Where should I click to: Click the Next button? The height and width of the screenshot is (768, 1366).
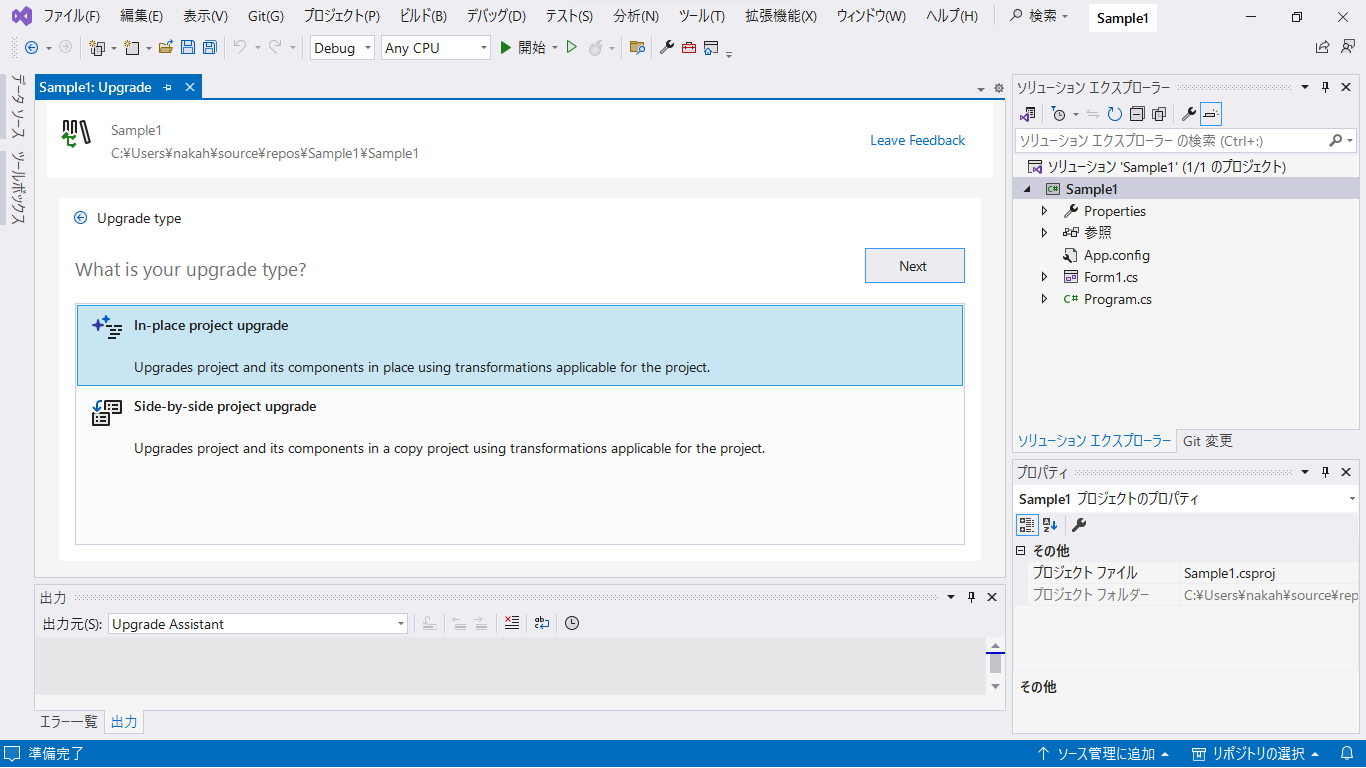coord(914,266)
